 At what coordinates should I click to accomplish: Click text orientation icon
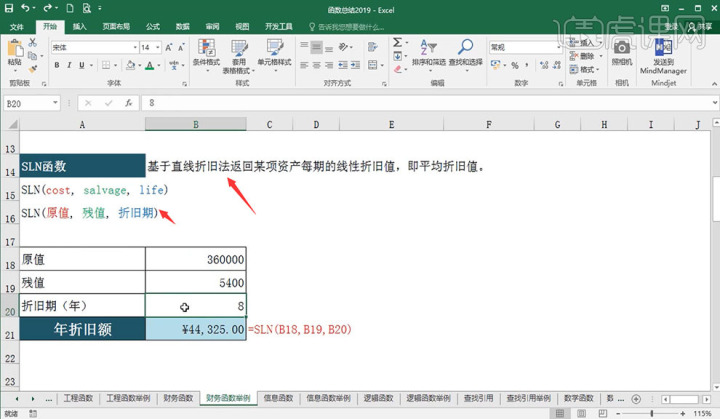click(x=343, y=47)
